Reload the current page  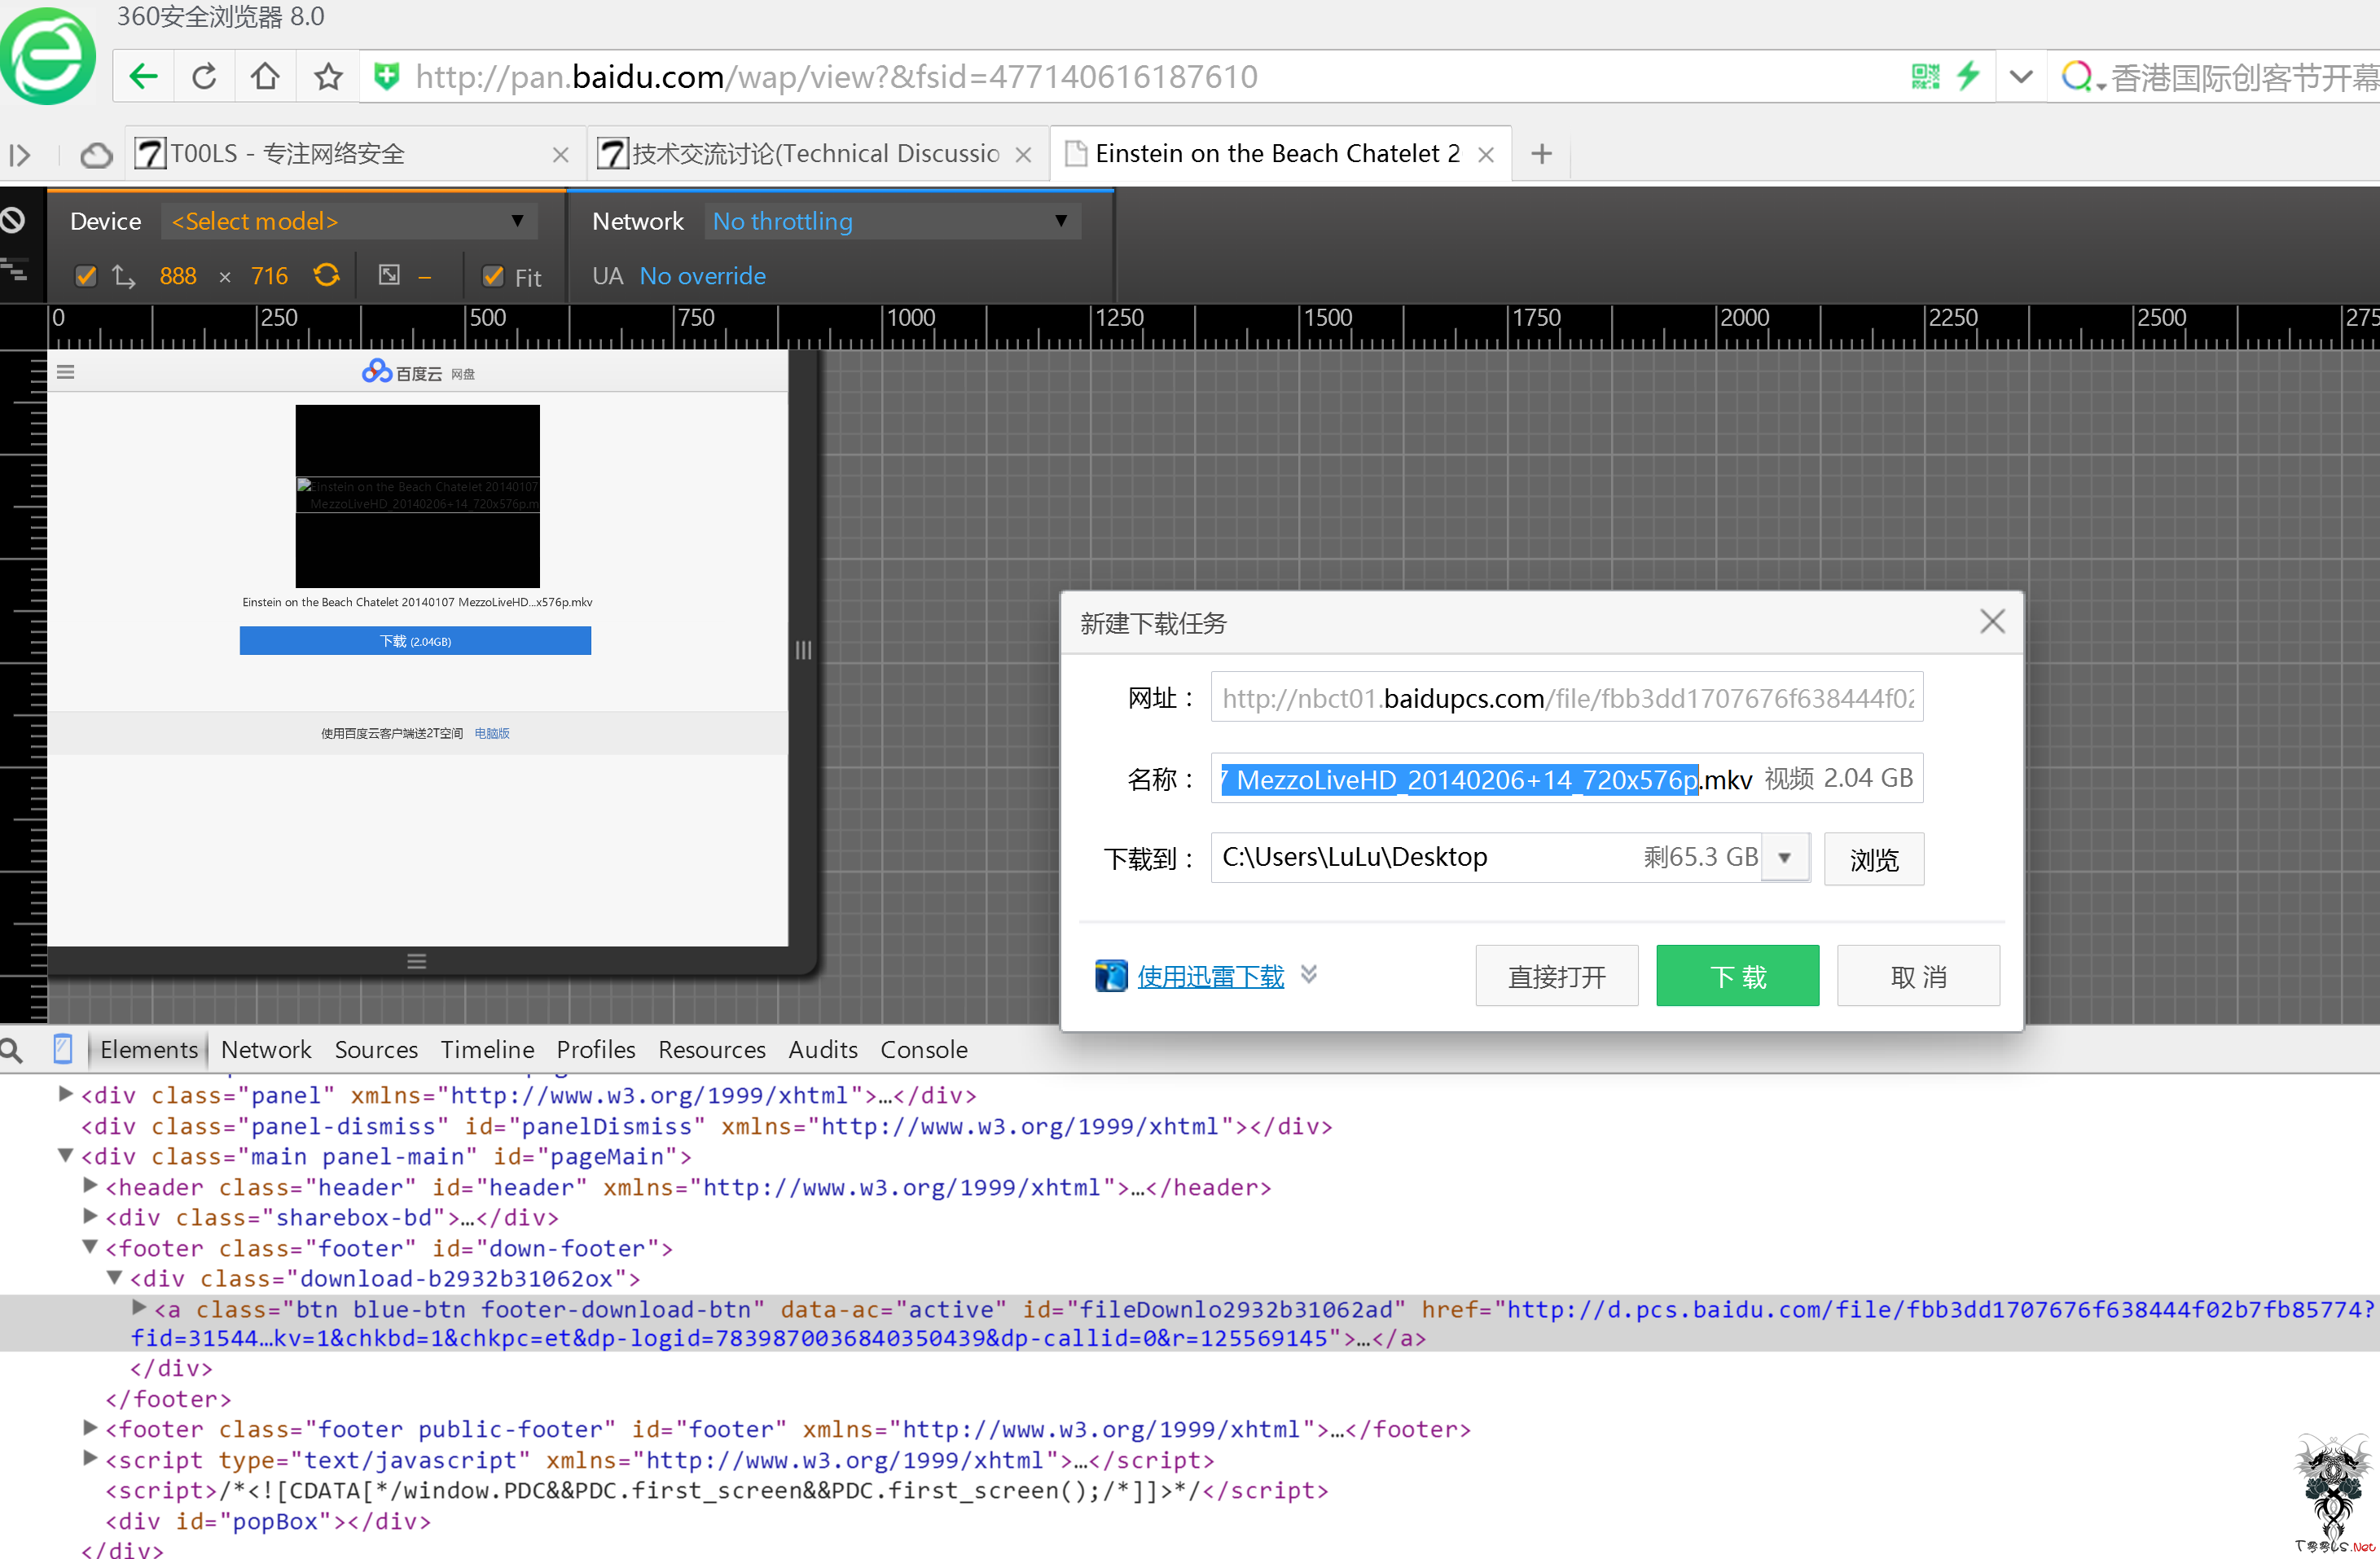pos(205,77)
